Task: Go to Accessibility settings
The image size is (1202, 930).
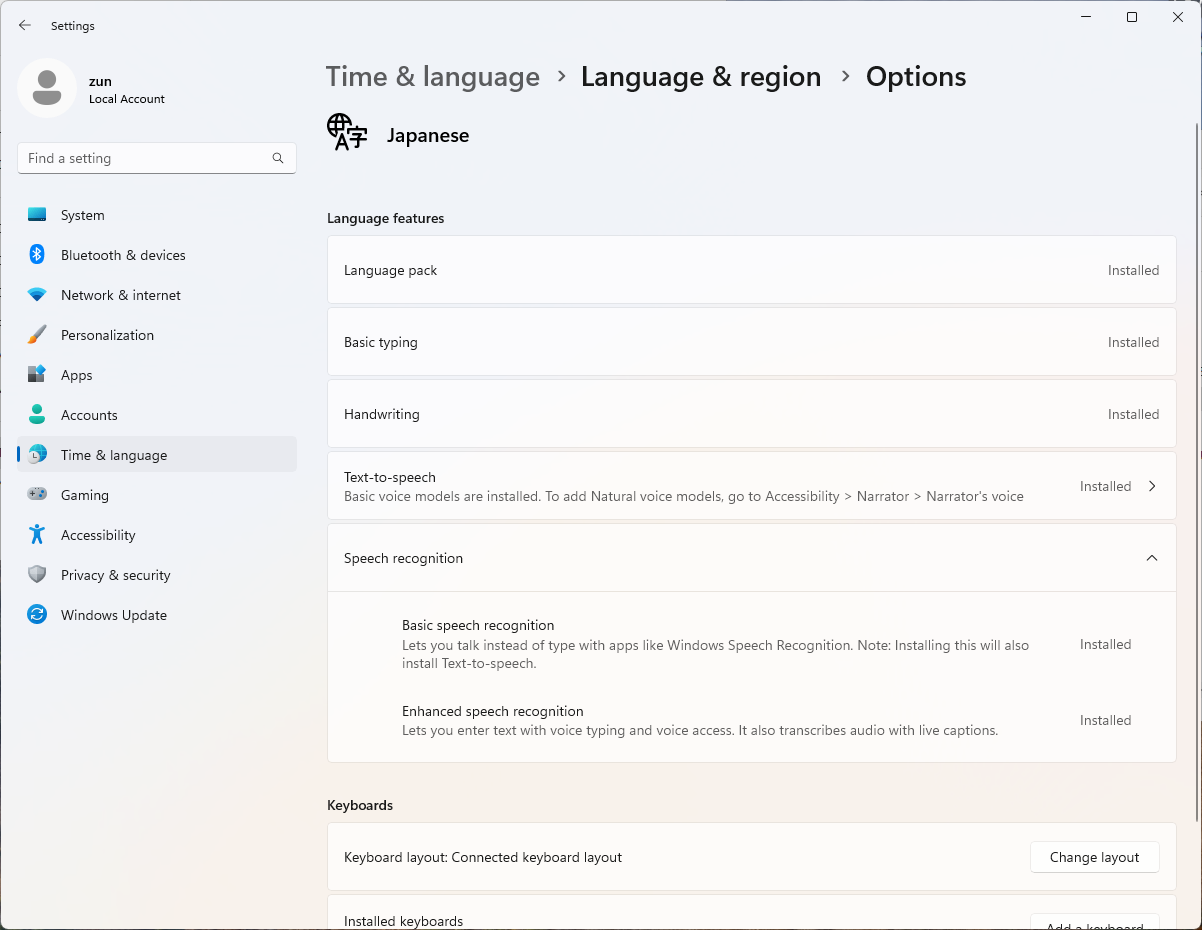Action: (157, 535)
